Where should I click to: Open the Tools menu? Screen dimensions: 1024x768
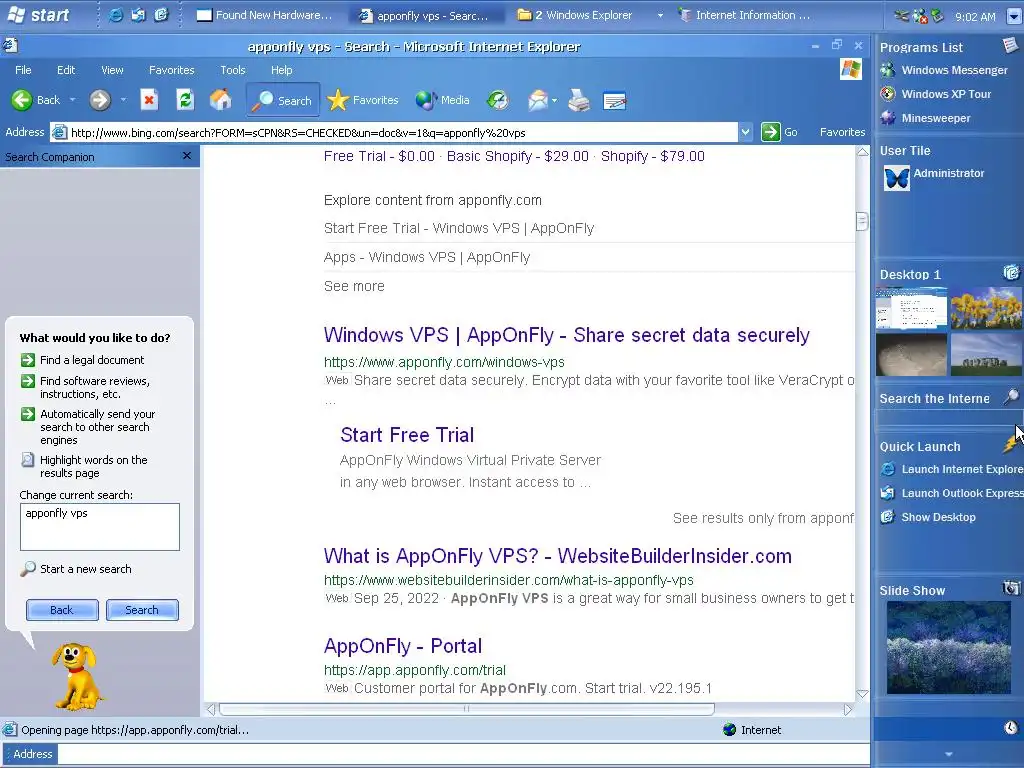pos(232,70)
